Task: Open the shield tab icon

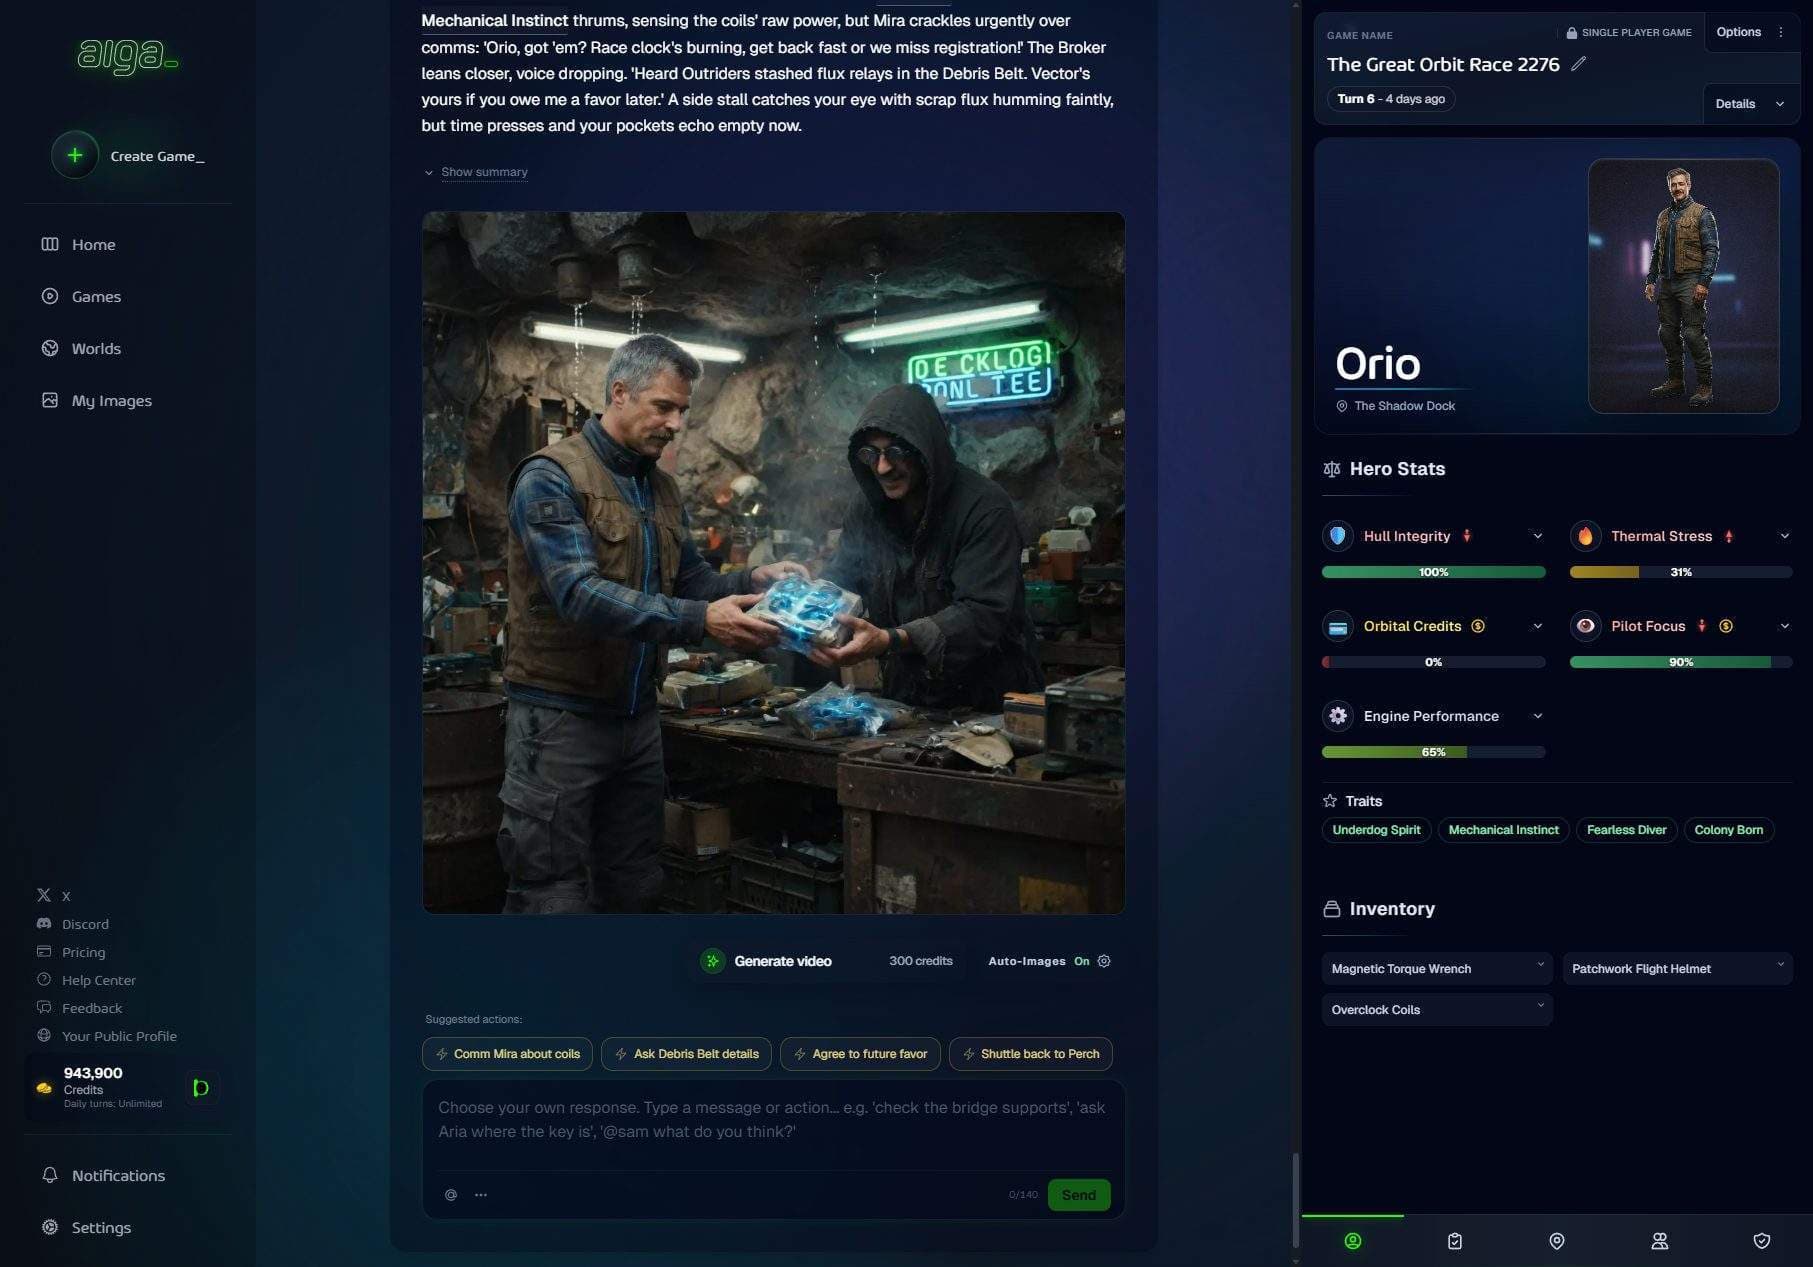Action: 1761,1241
